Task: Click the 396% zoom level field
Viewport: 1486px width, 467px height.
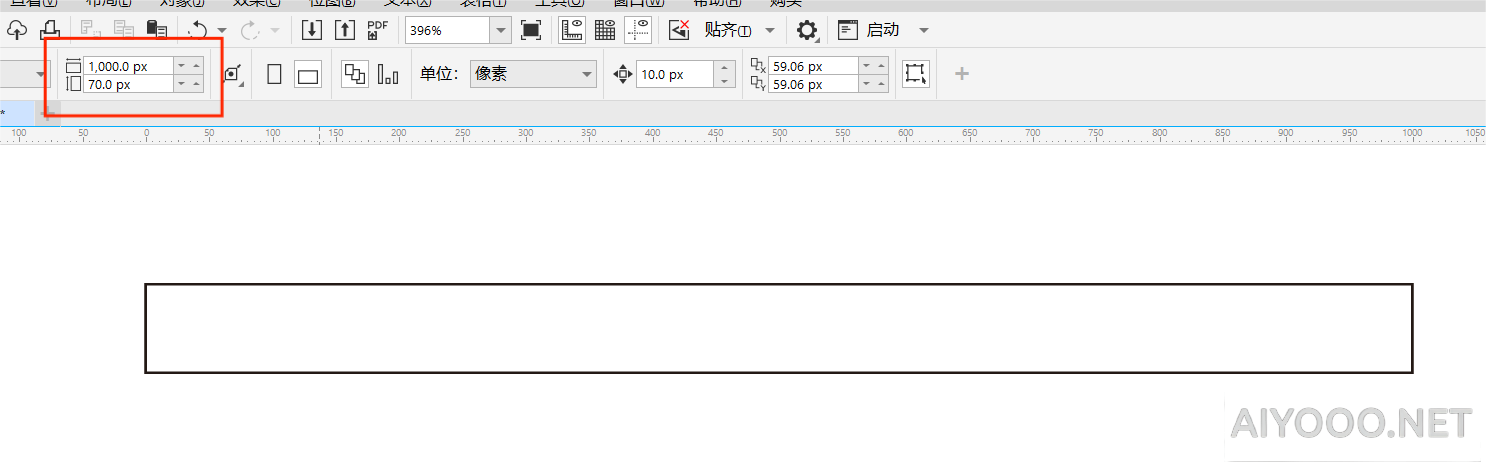Action: 448,30
